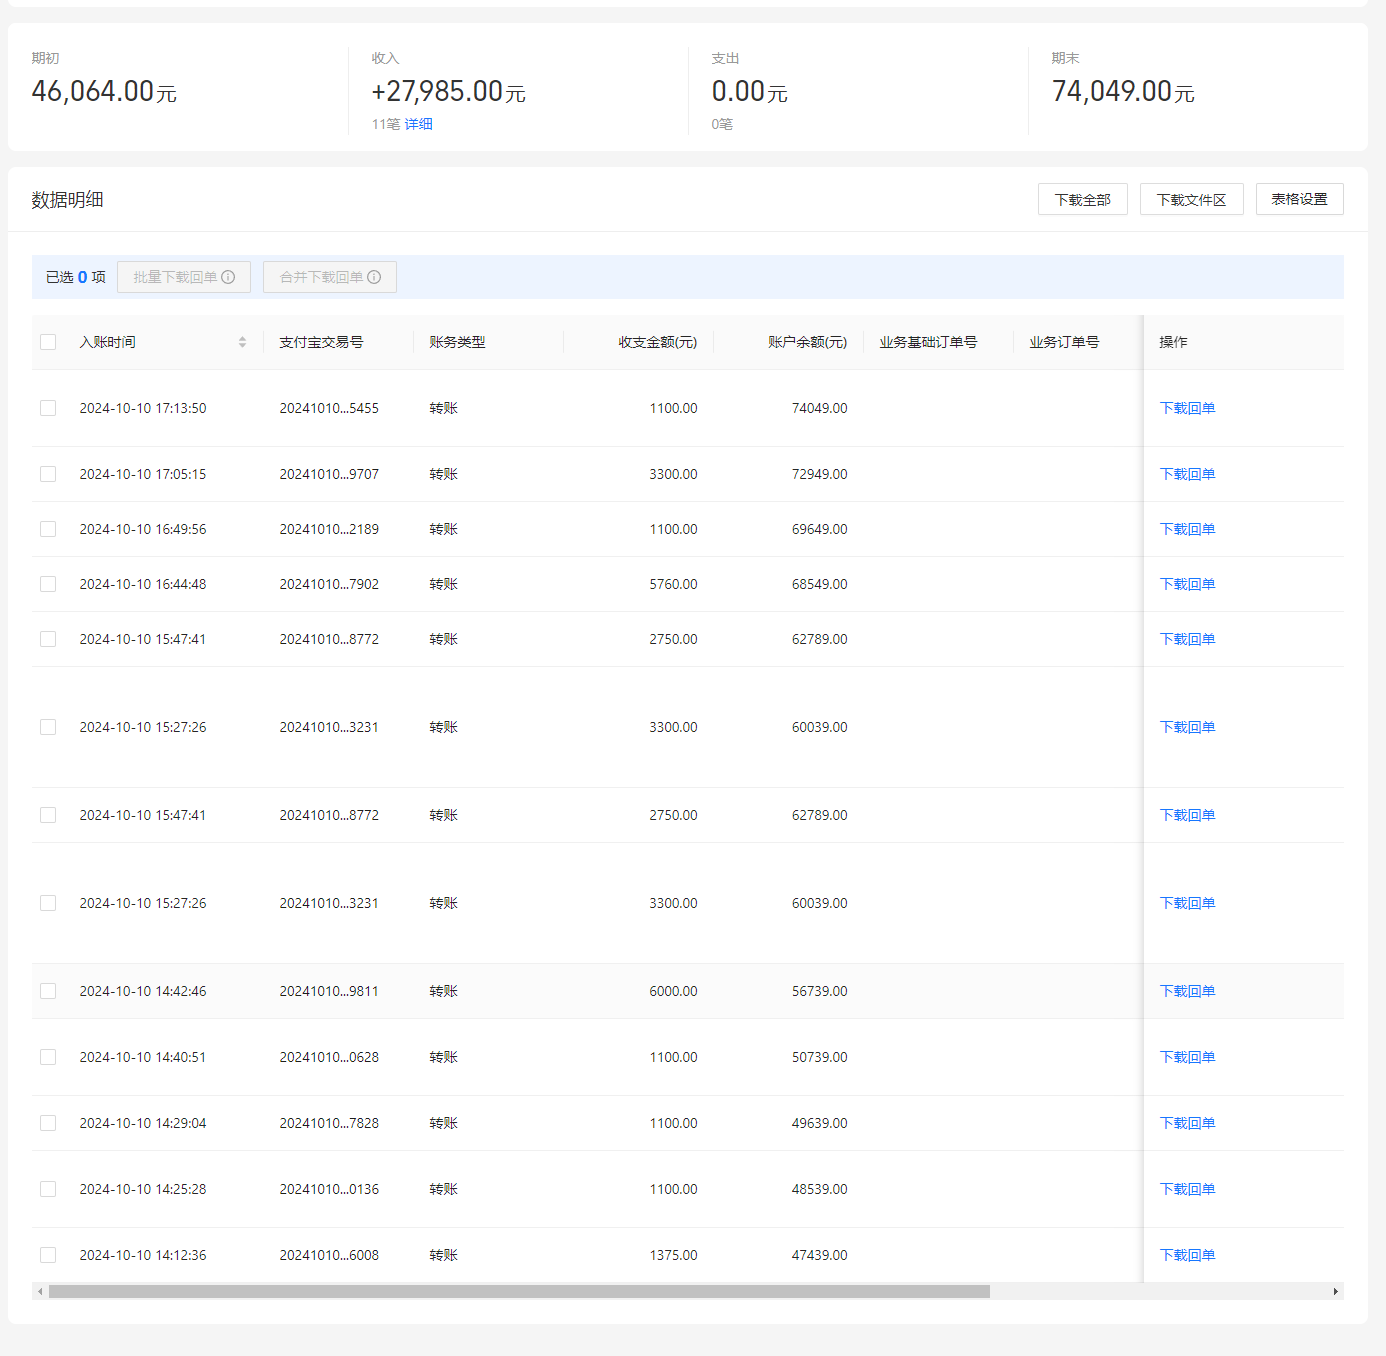Click 下载回单 for transaction 20241010...0628
Image resolution: width=1386 pixels, height=1356 pixels.
(x=1187, y=1057)
